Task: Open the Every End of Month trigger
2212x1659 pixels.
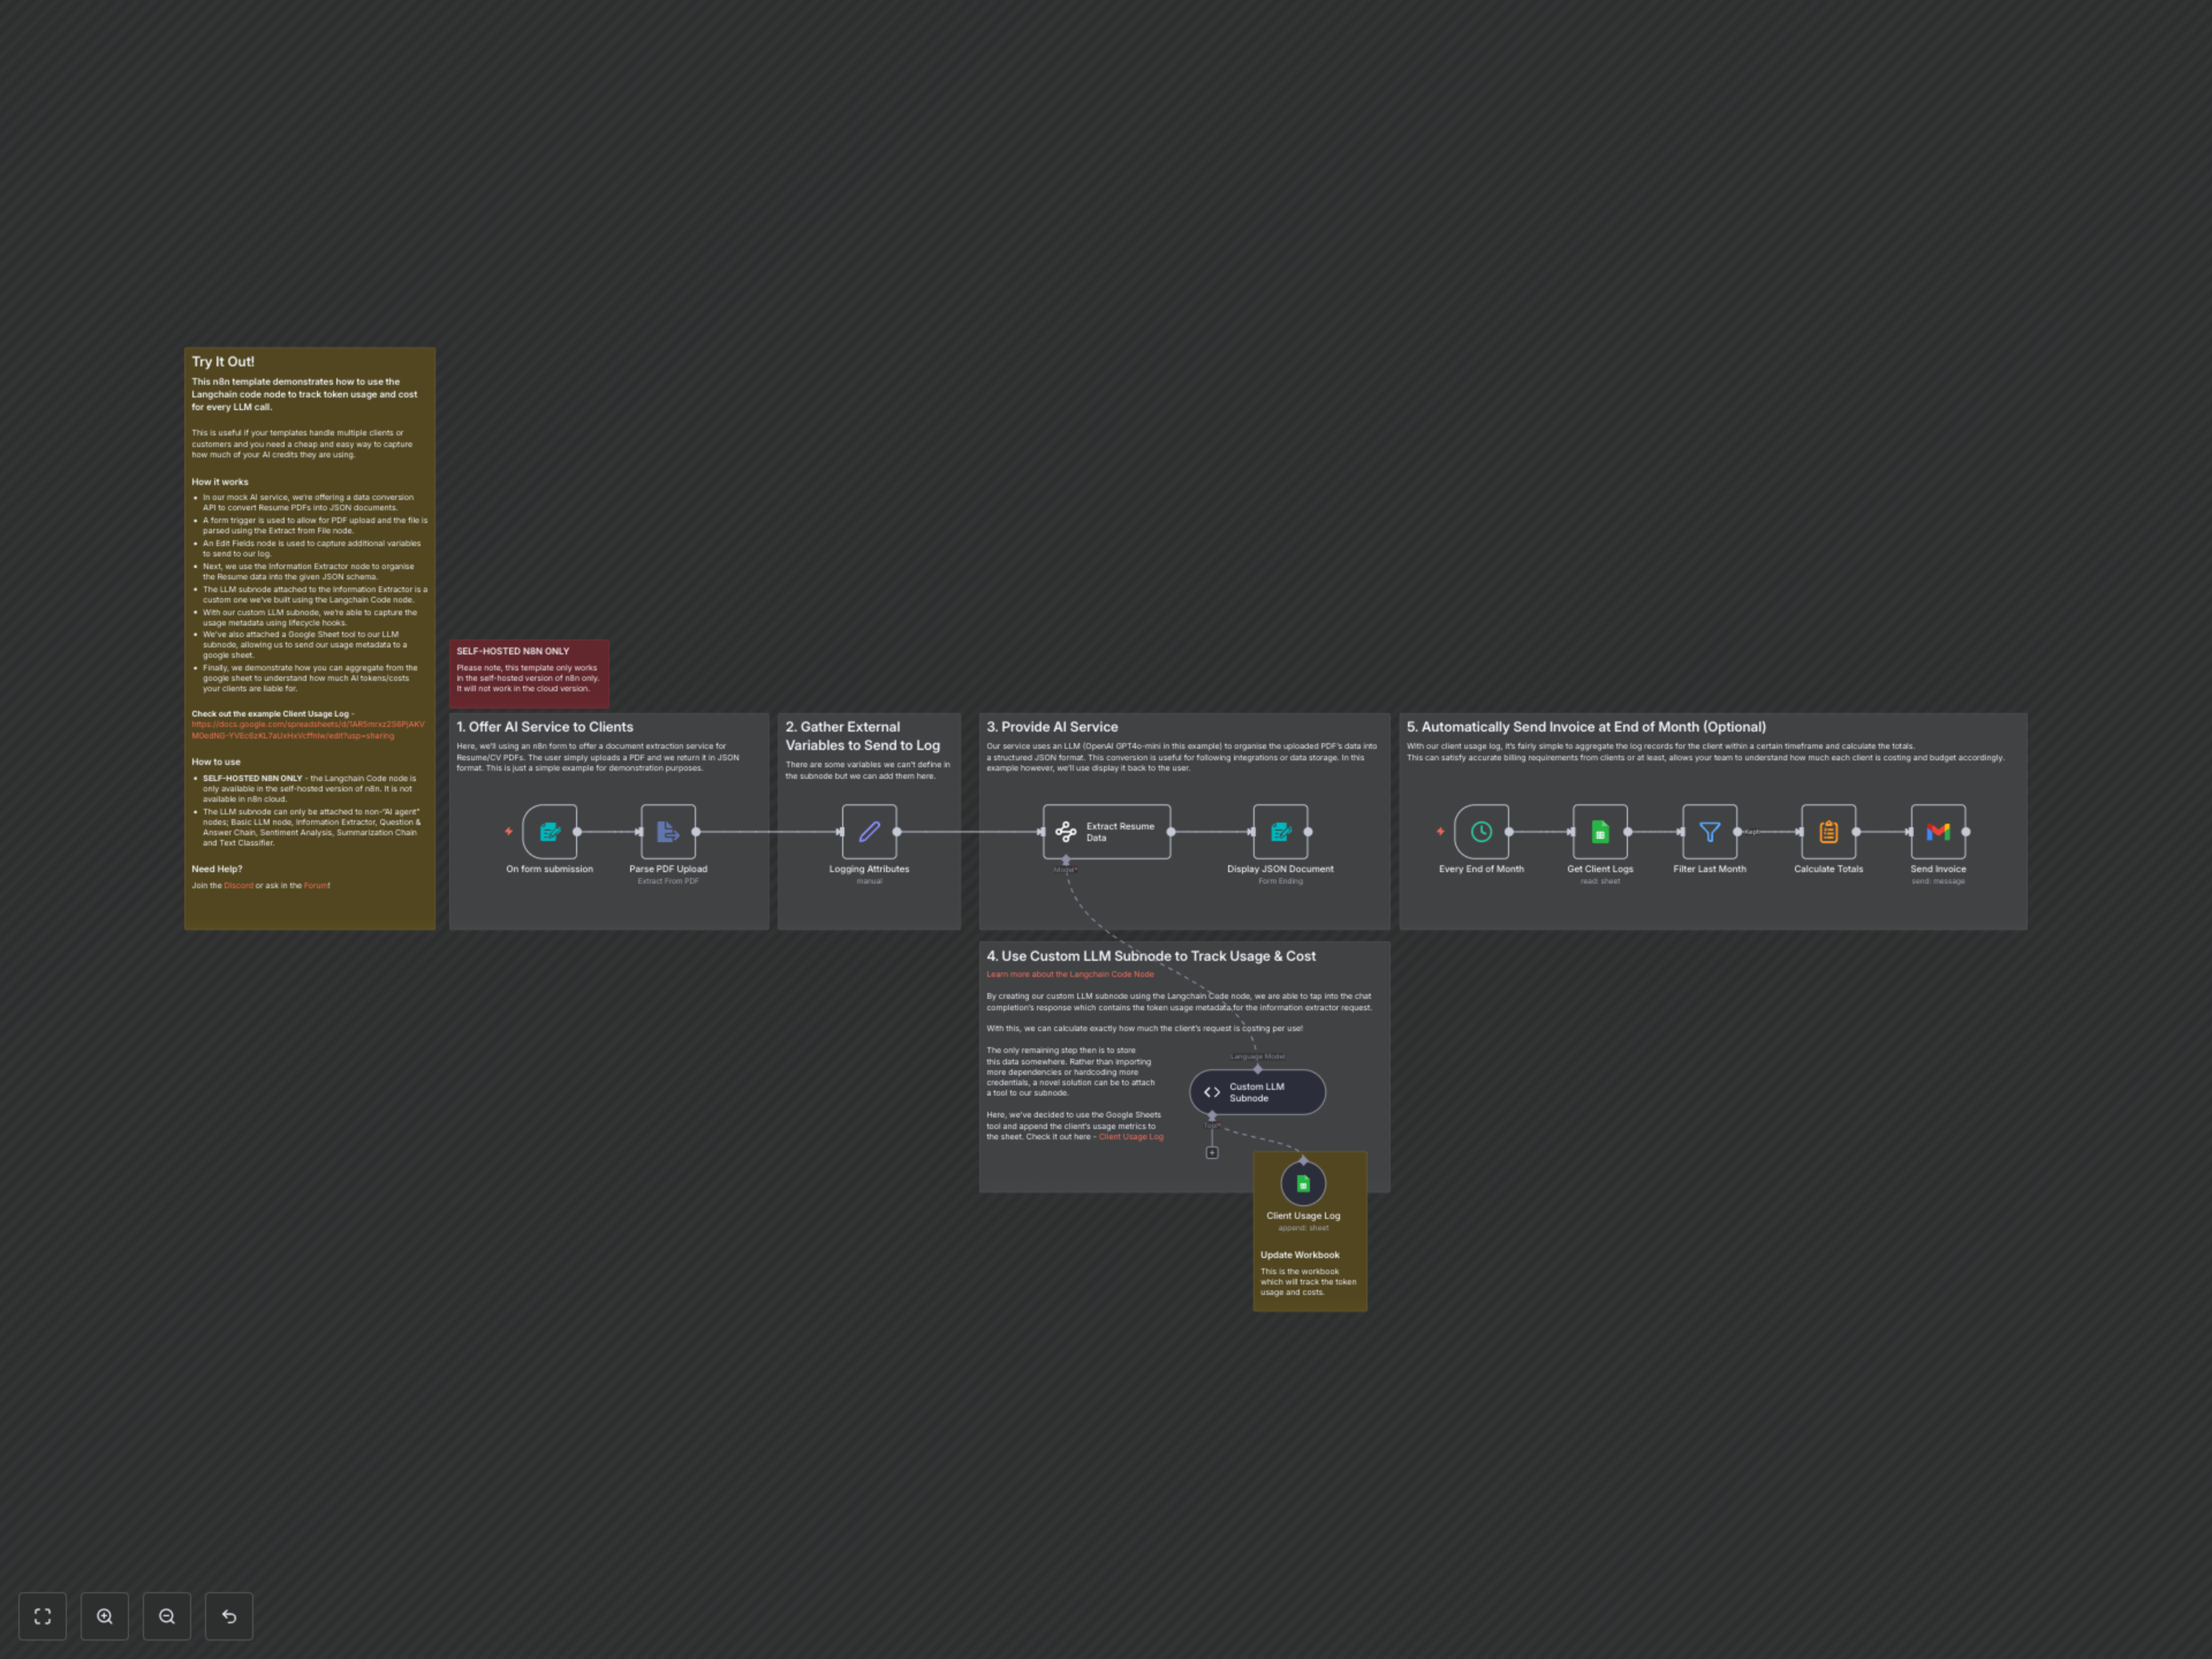Action: (1481, 831)
